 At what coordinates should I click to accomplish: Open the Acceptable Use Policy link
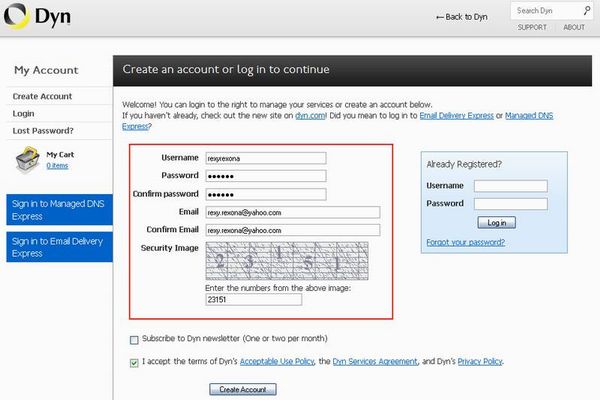pos(277,361)
